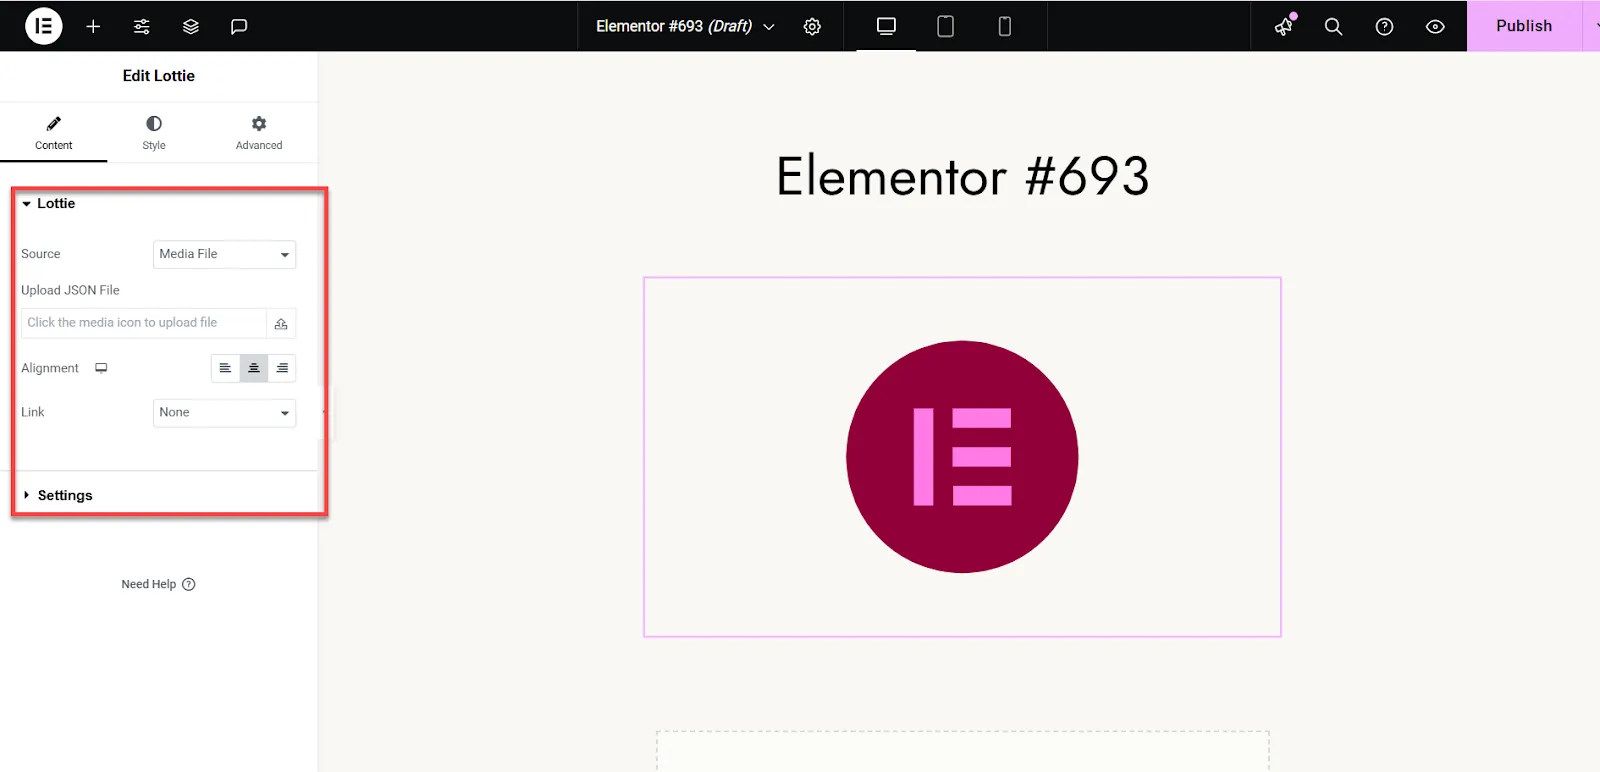Switch to mobile device view

coord(1005,26)
